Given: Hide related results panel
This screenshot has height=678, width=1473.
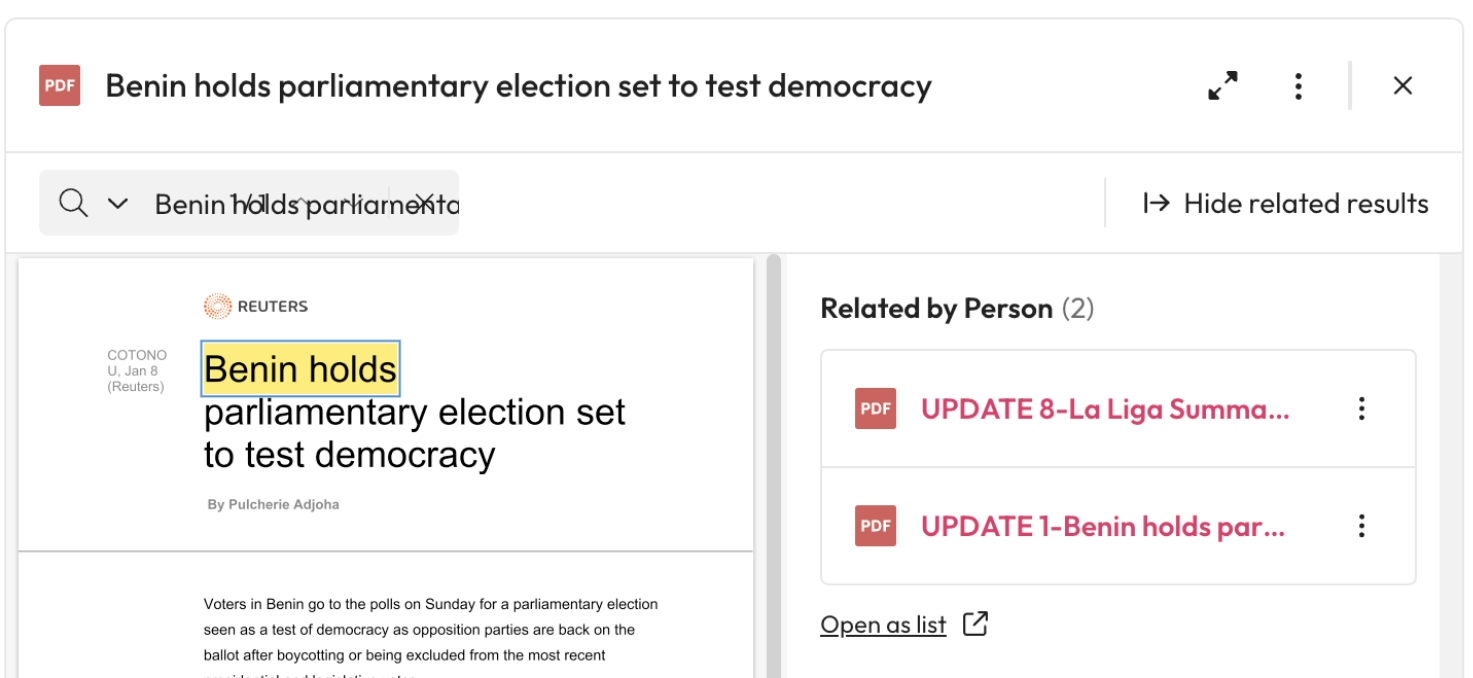Looking at the screenshot, I should point(1286,203).
